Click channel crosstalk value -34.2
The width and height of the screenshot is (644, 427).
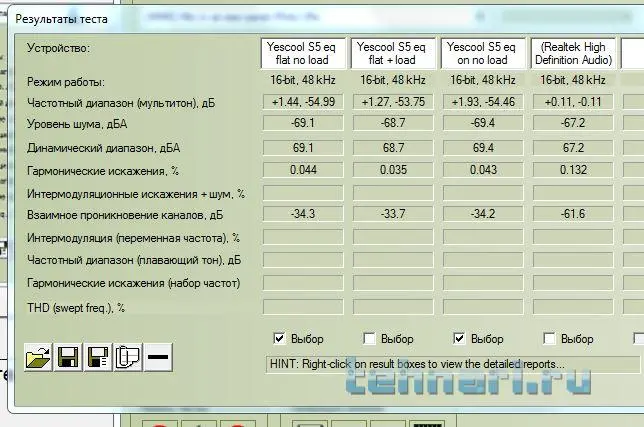click(x=483, y=214)
